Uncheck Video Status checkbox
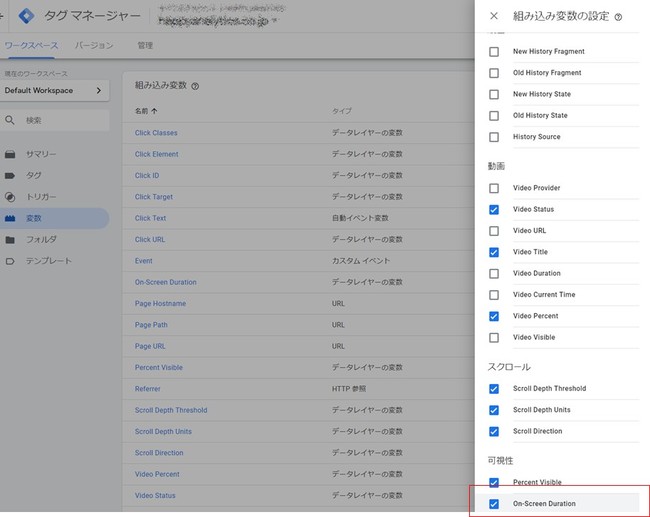This screenshot has height=517, width=650. click(x=494, y=210)
